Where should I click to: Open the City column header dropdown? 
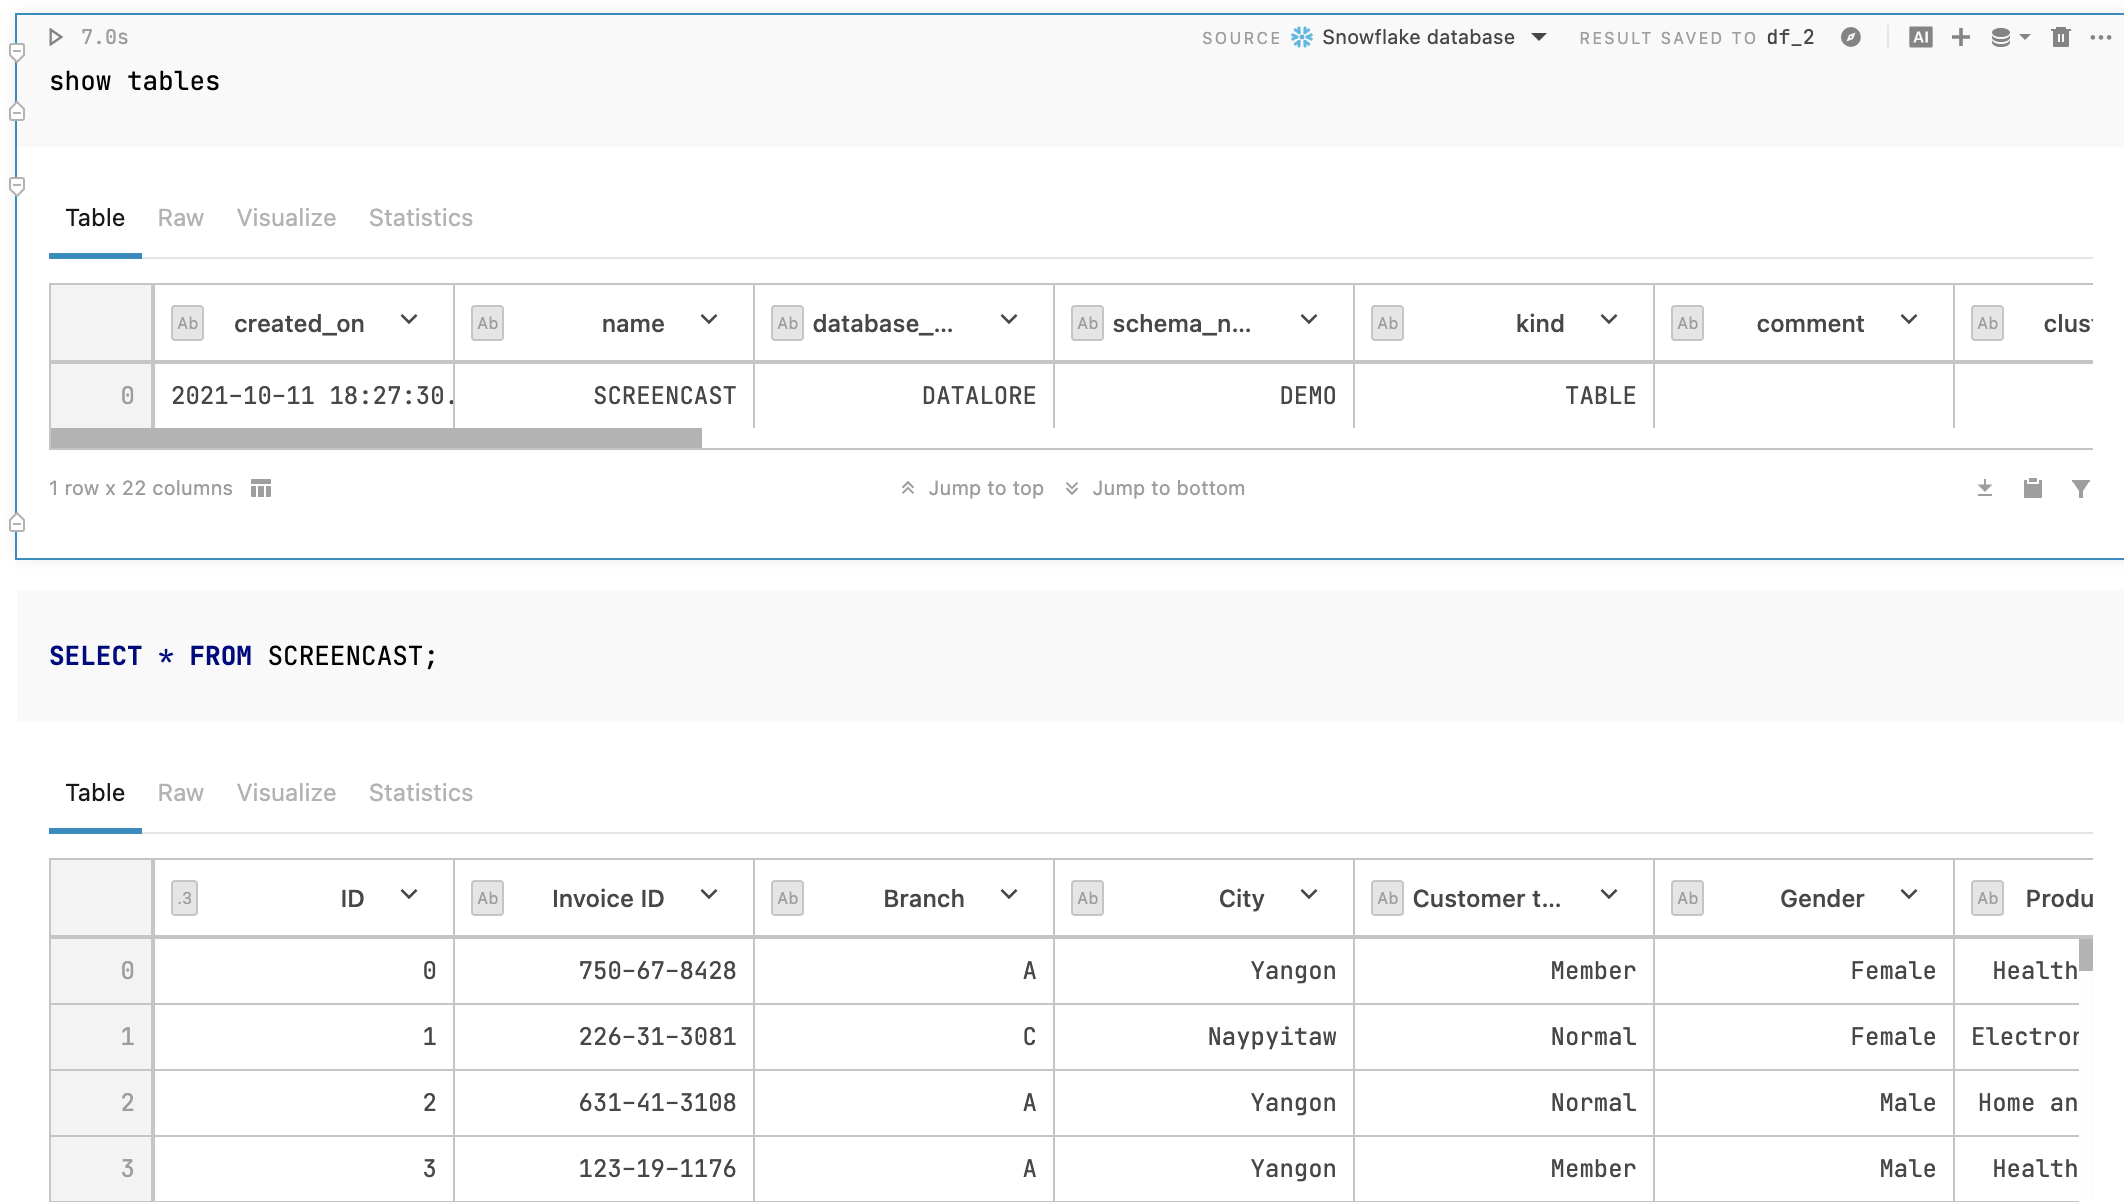[1310, 896]
